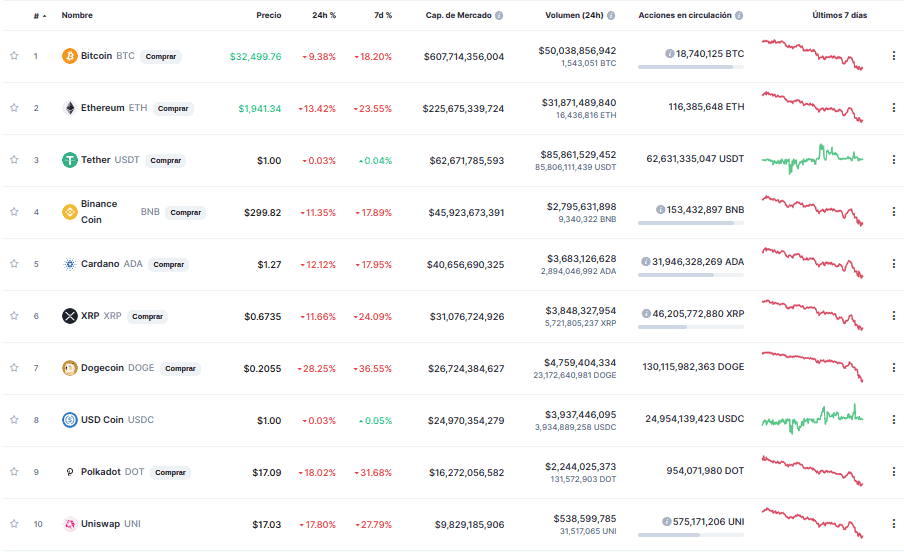Sort by 24h % column
904x552 pixels.
point(324,15)
